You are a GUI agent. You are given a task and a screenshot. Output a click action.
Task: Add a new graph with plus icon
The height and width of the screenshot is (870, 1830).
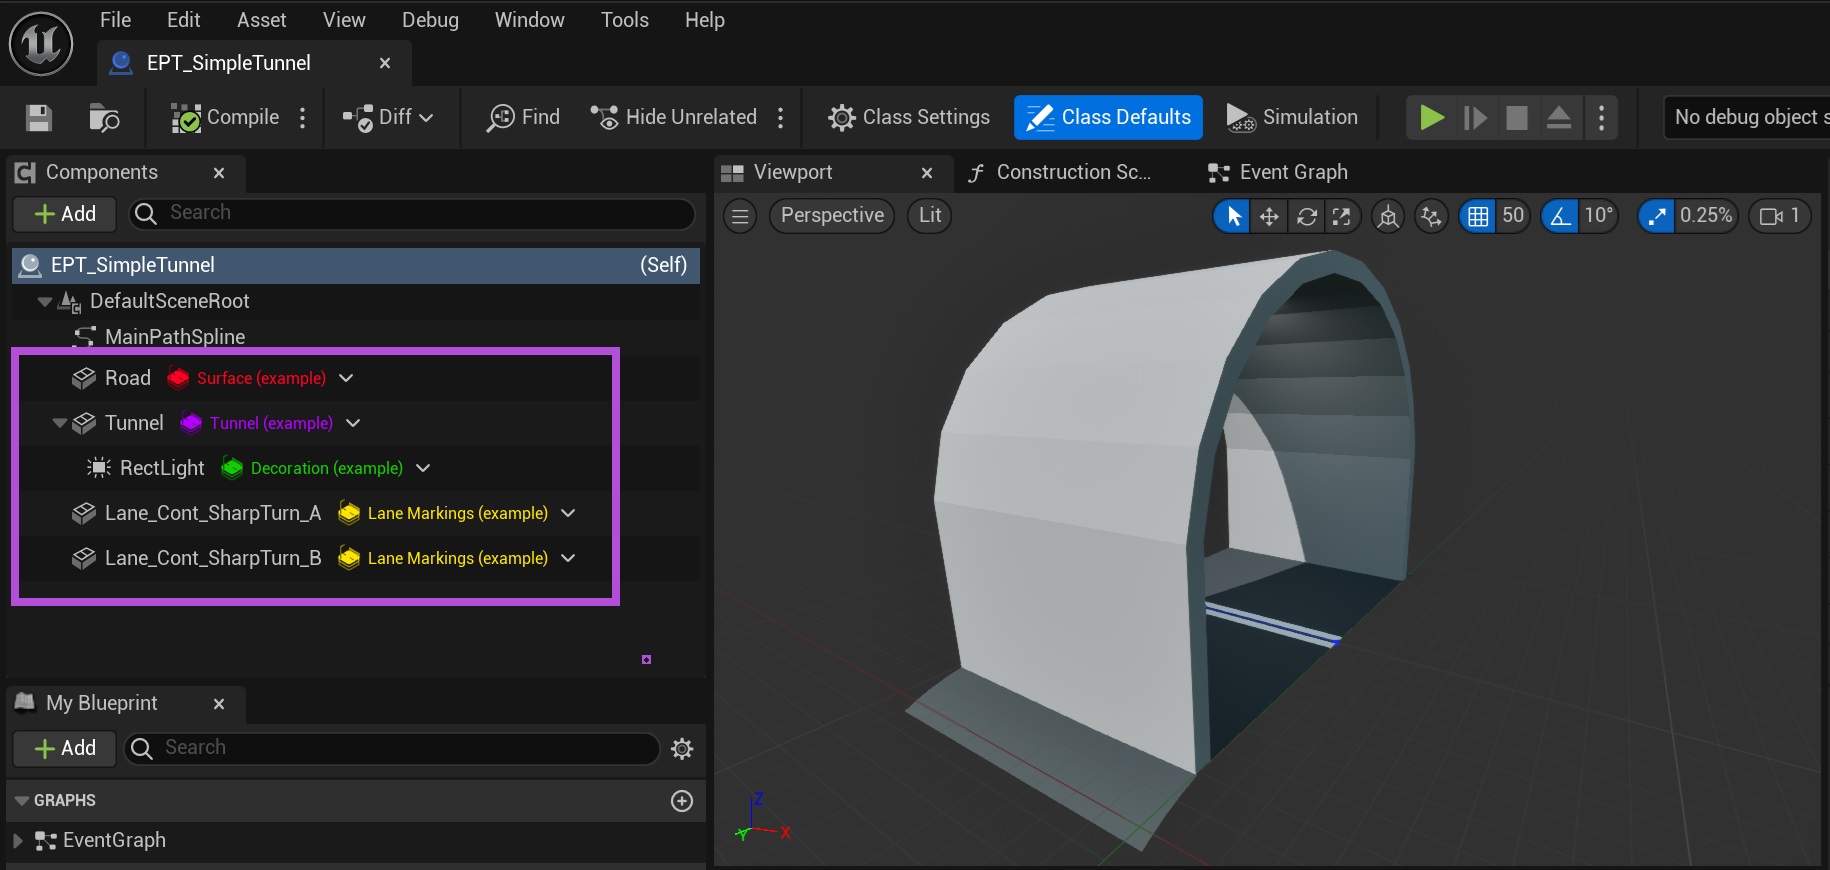(682, 801)
